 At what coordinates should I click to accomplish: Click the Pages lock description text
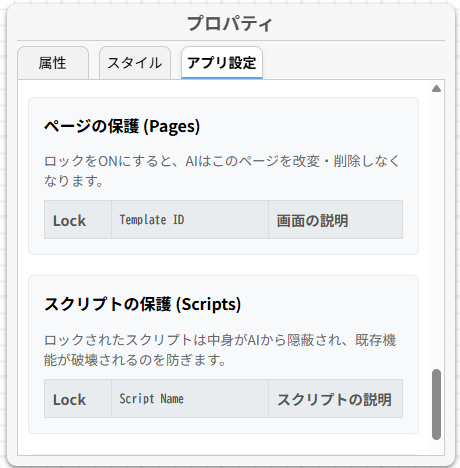click(222, 171)
